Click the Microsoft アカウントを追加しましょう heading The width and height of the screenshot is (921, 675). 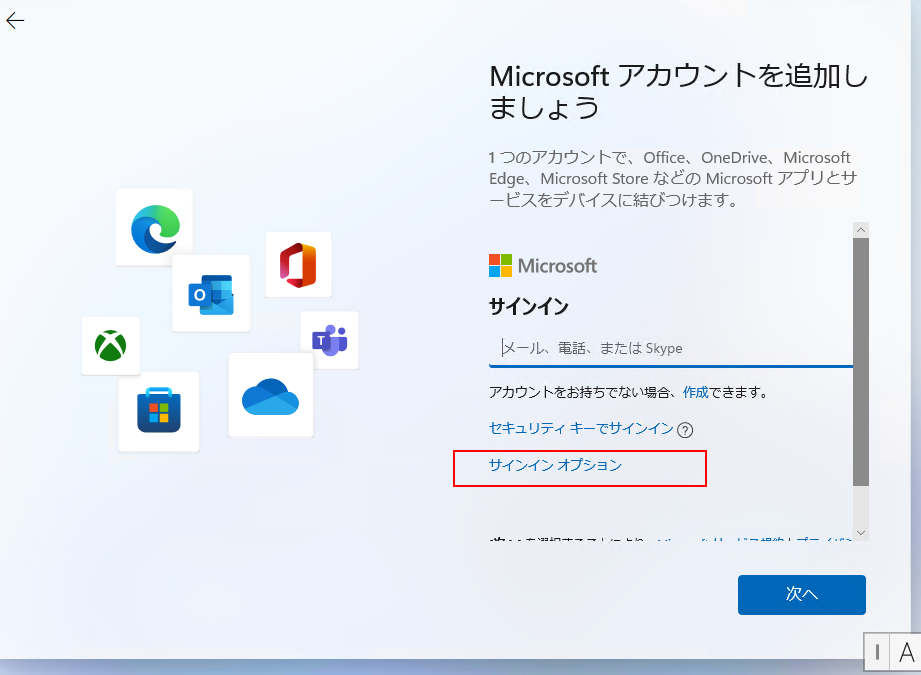[678, 92]
